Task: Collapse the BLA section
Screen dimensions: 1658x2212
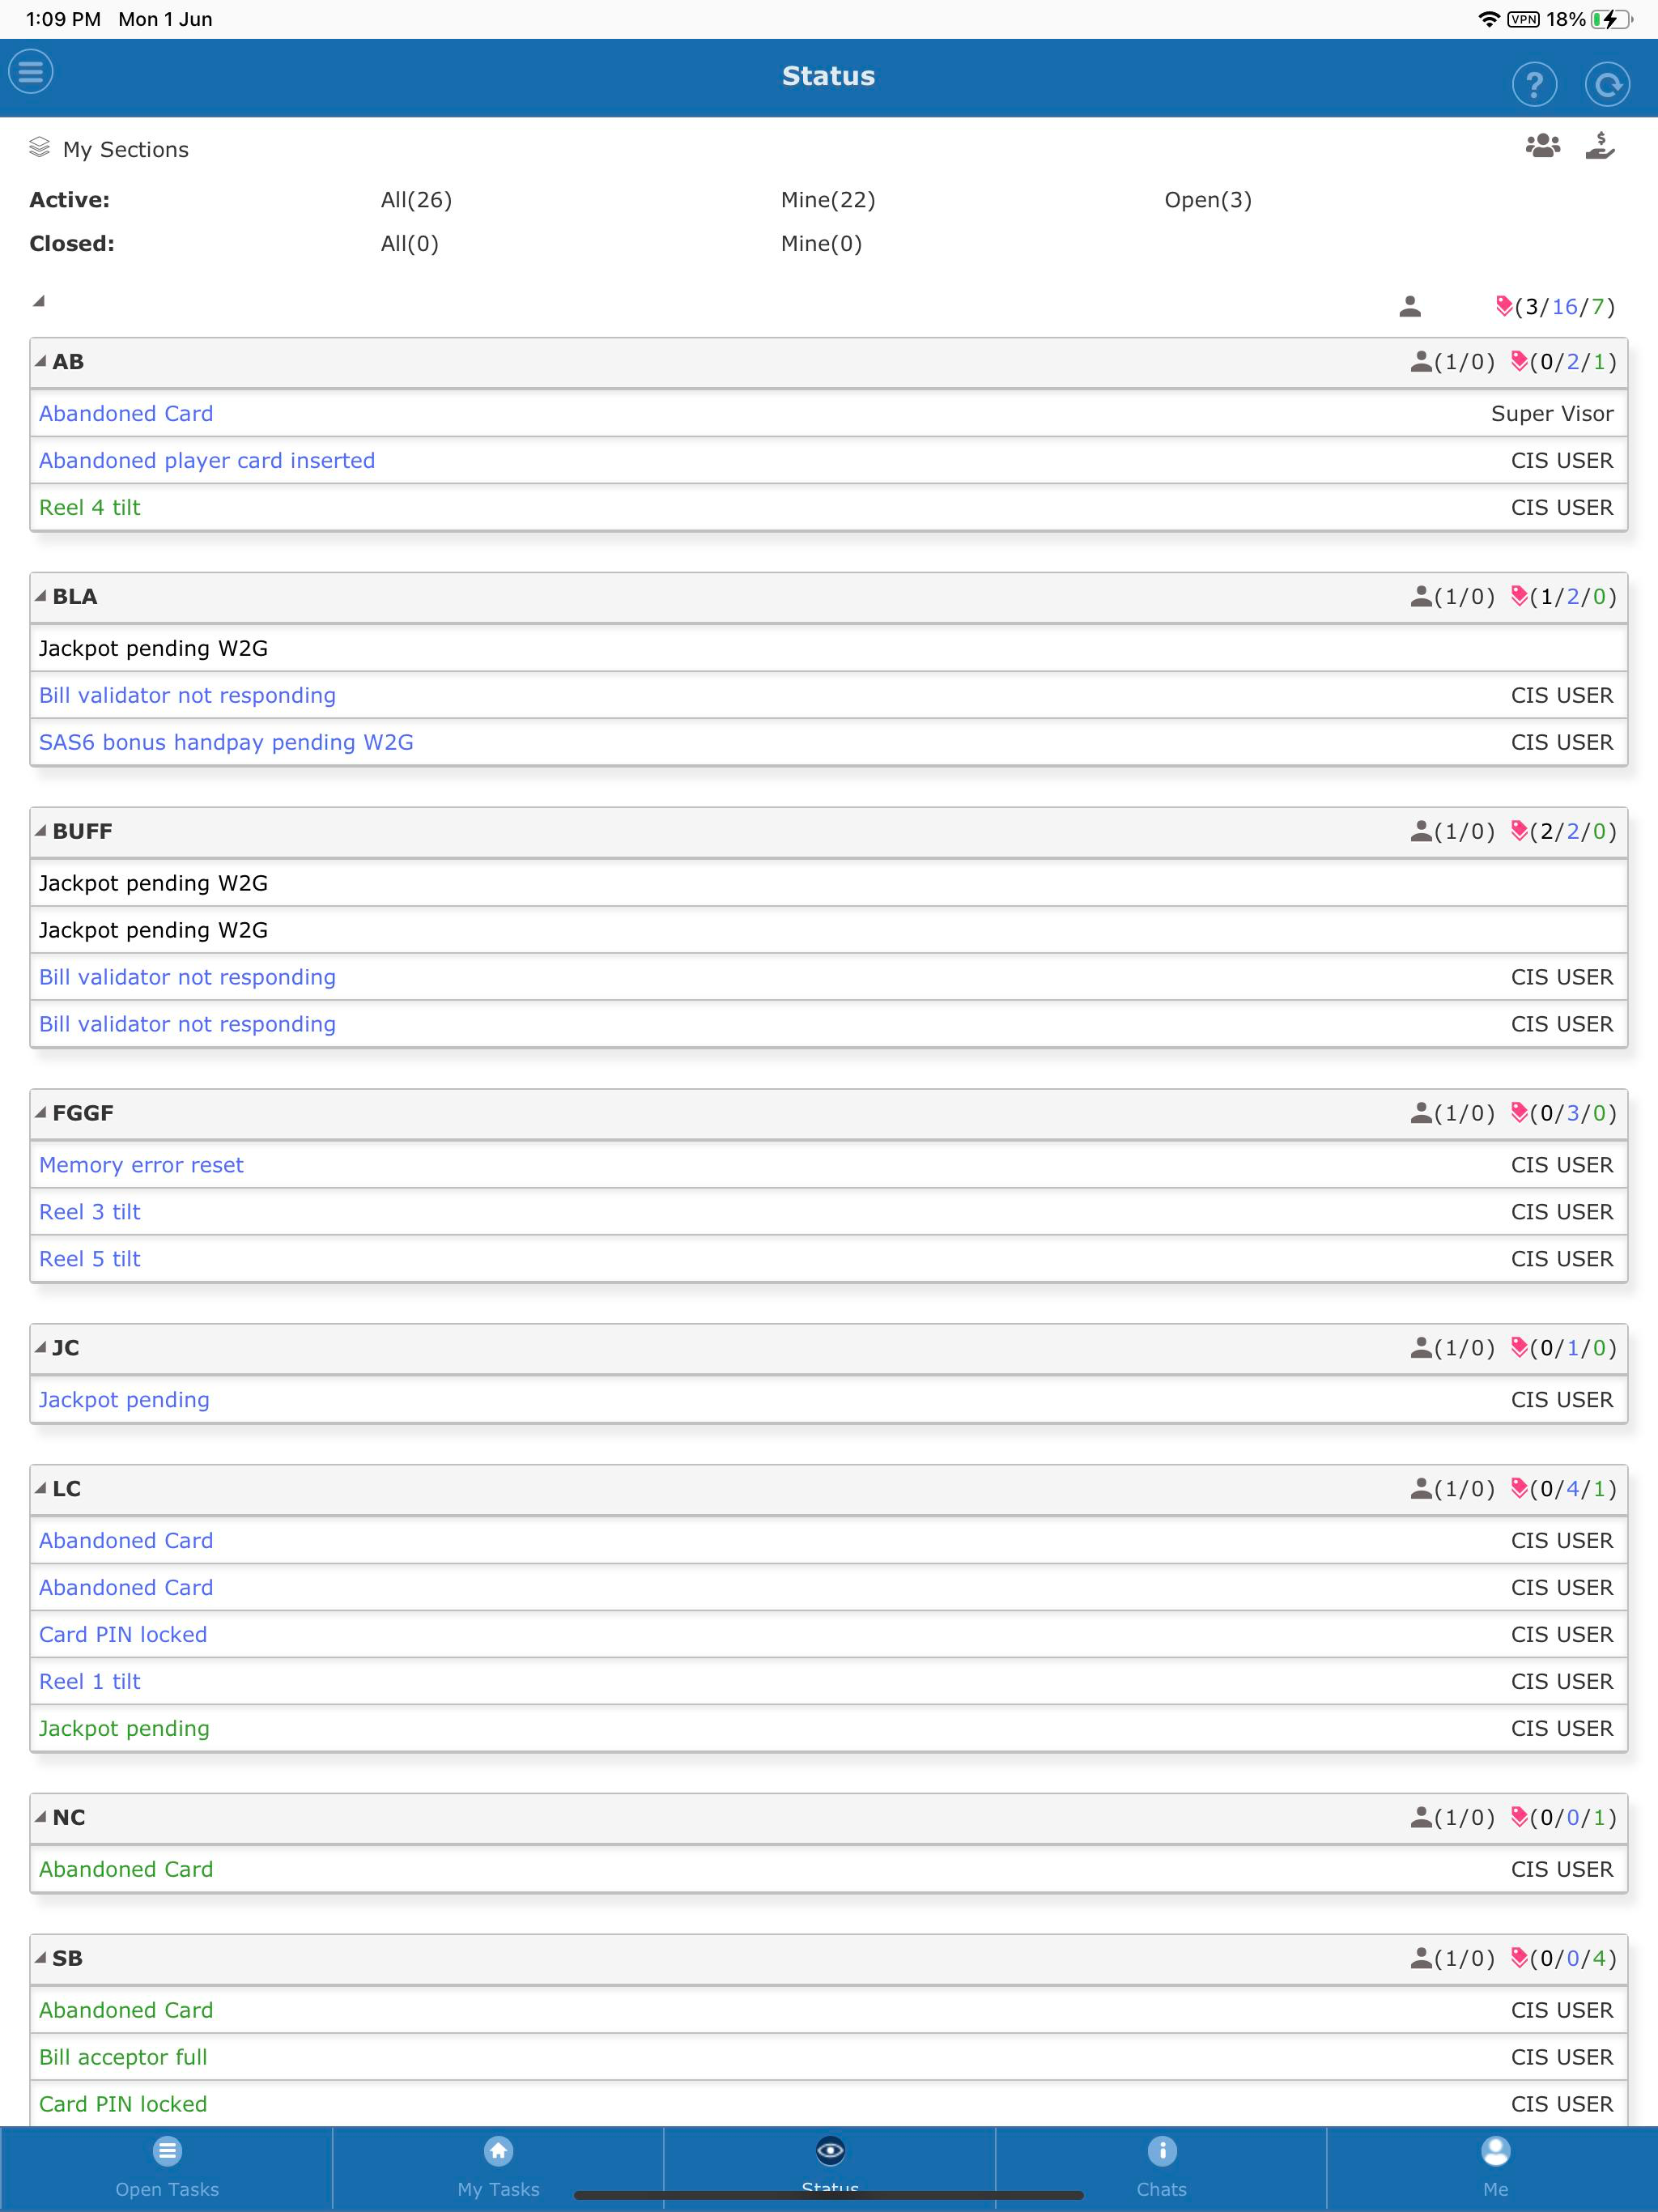Action: [41, 596]
